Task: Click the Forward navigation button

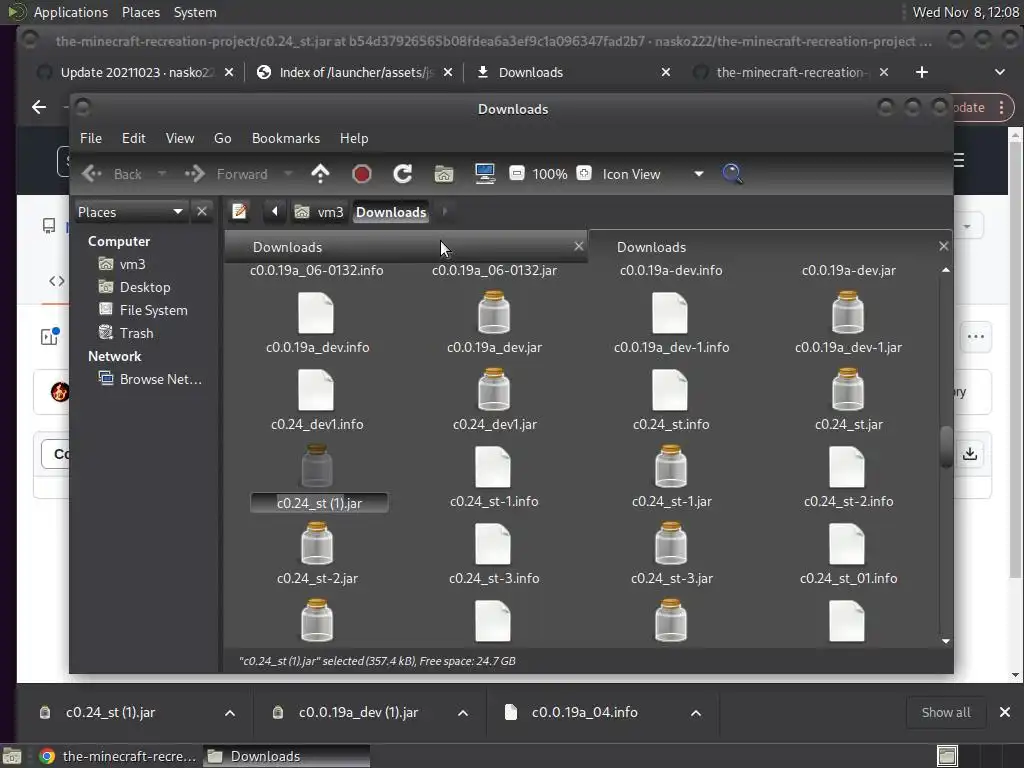Action: [226, 174]
